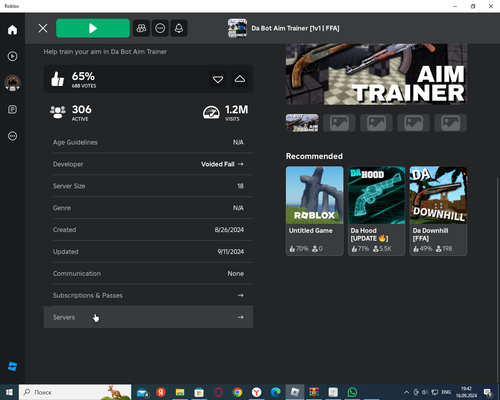This screenshot has height=400, width=500.
Task: Expand Subscriptions & Passes row
Action: pos(148,295)
